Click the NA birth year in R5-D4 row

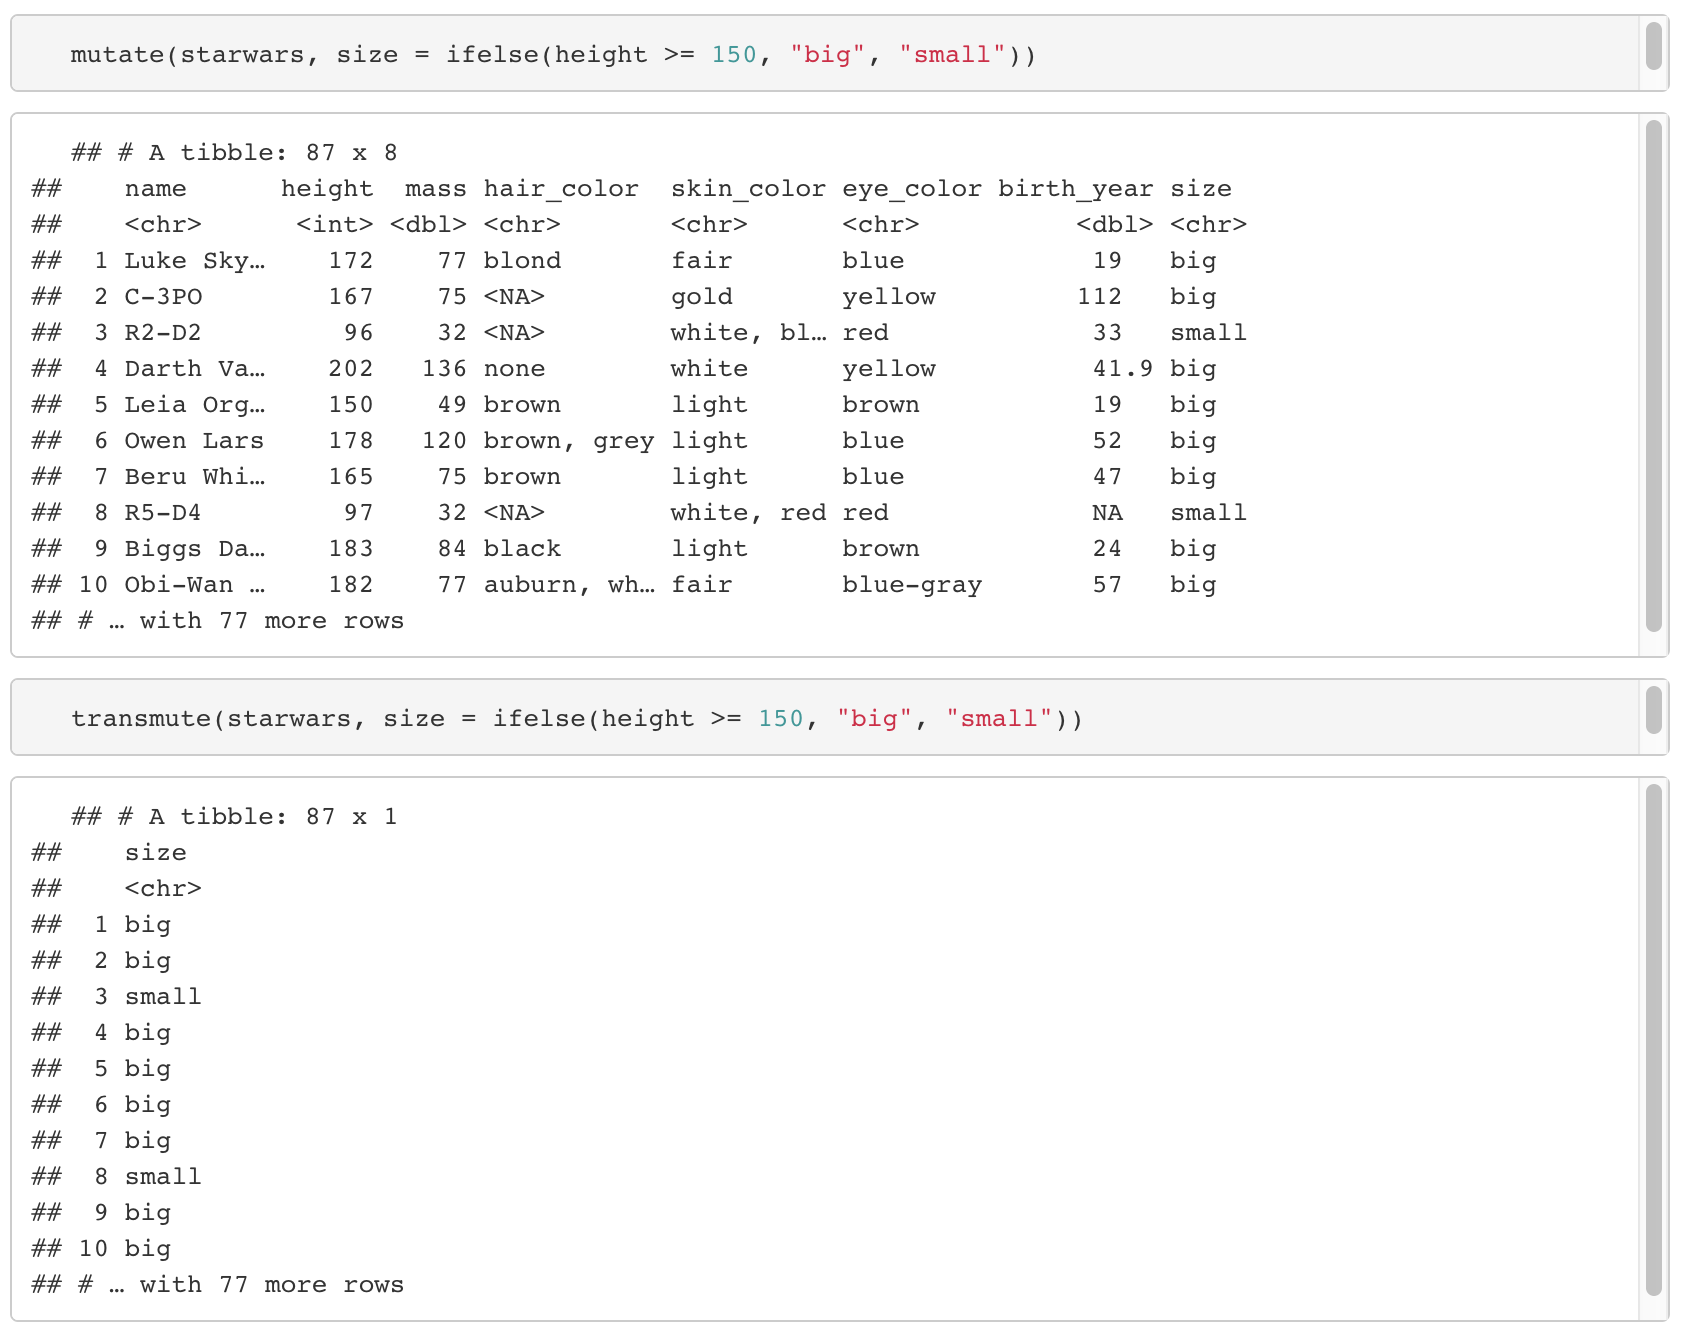pos(1107,512)
